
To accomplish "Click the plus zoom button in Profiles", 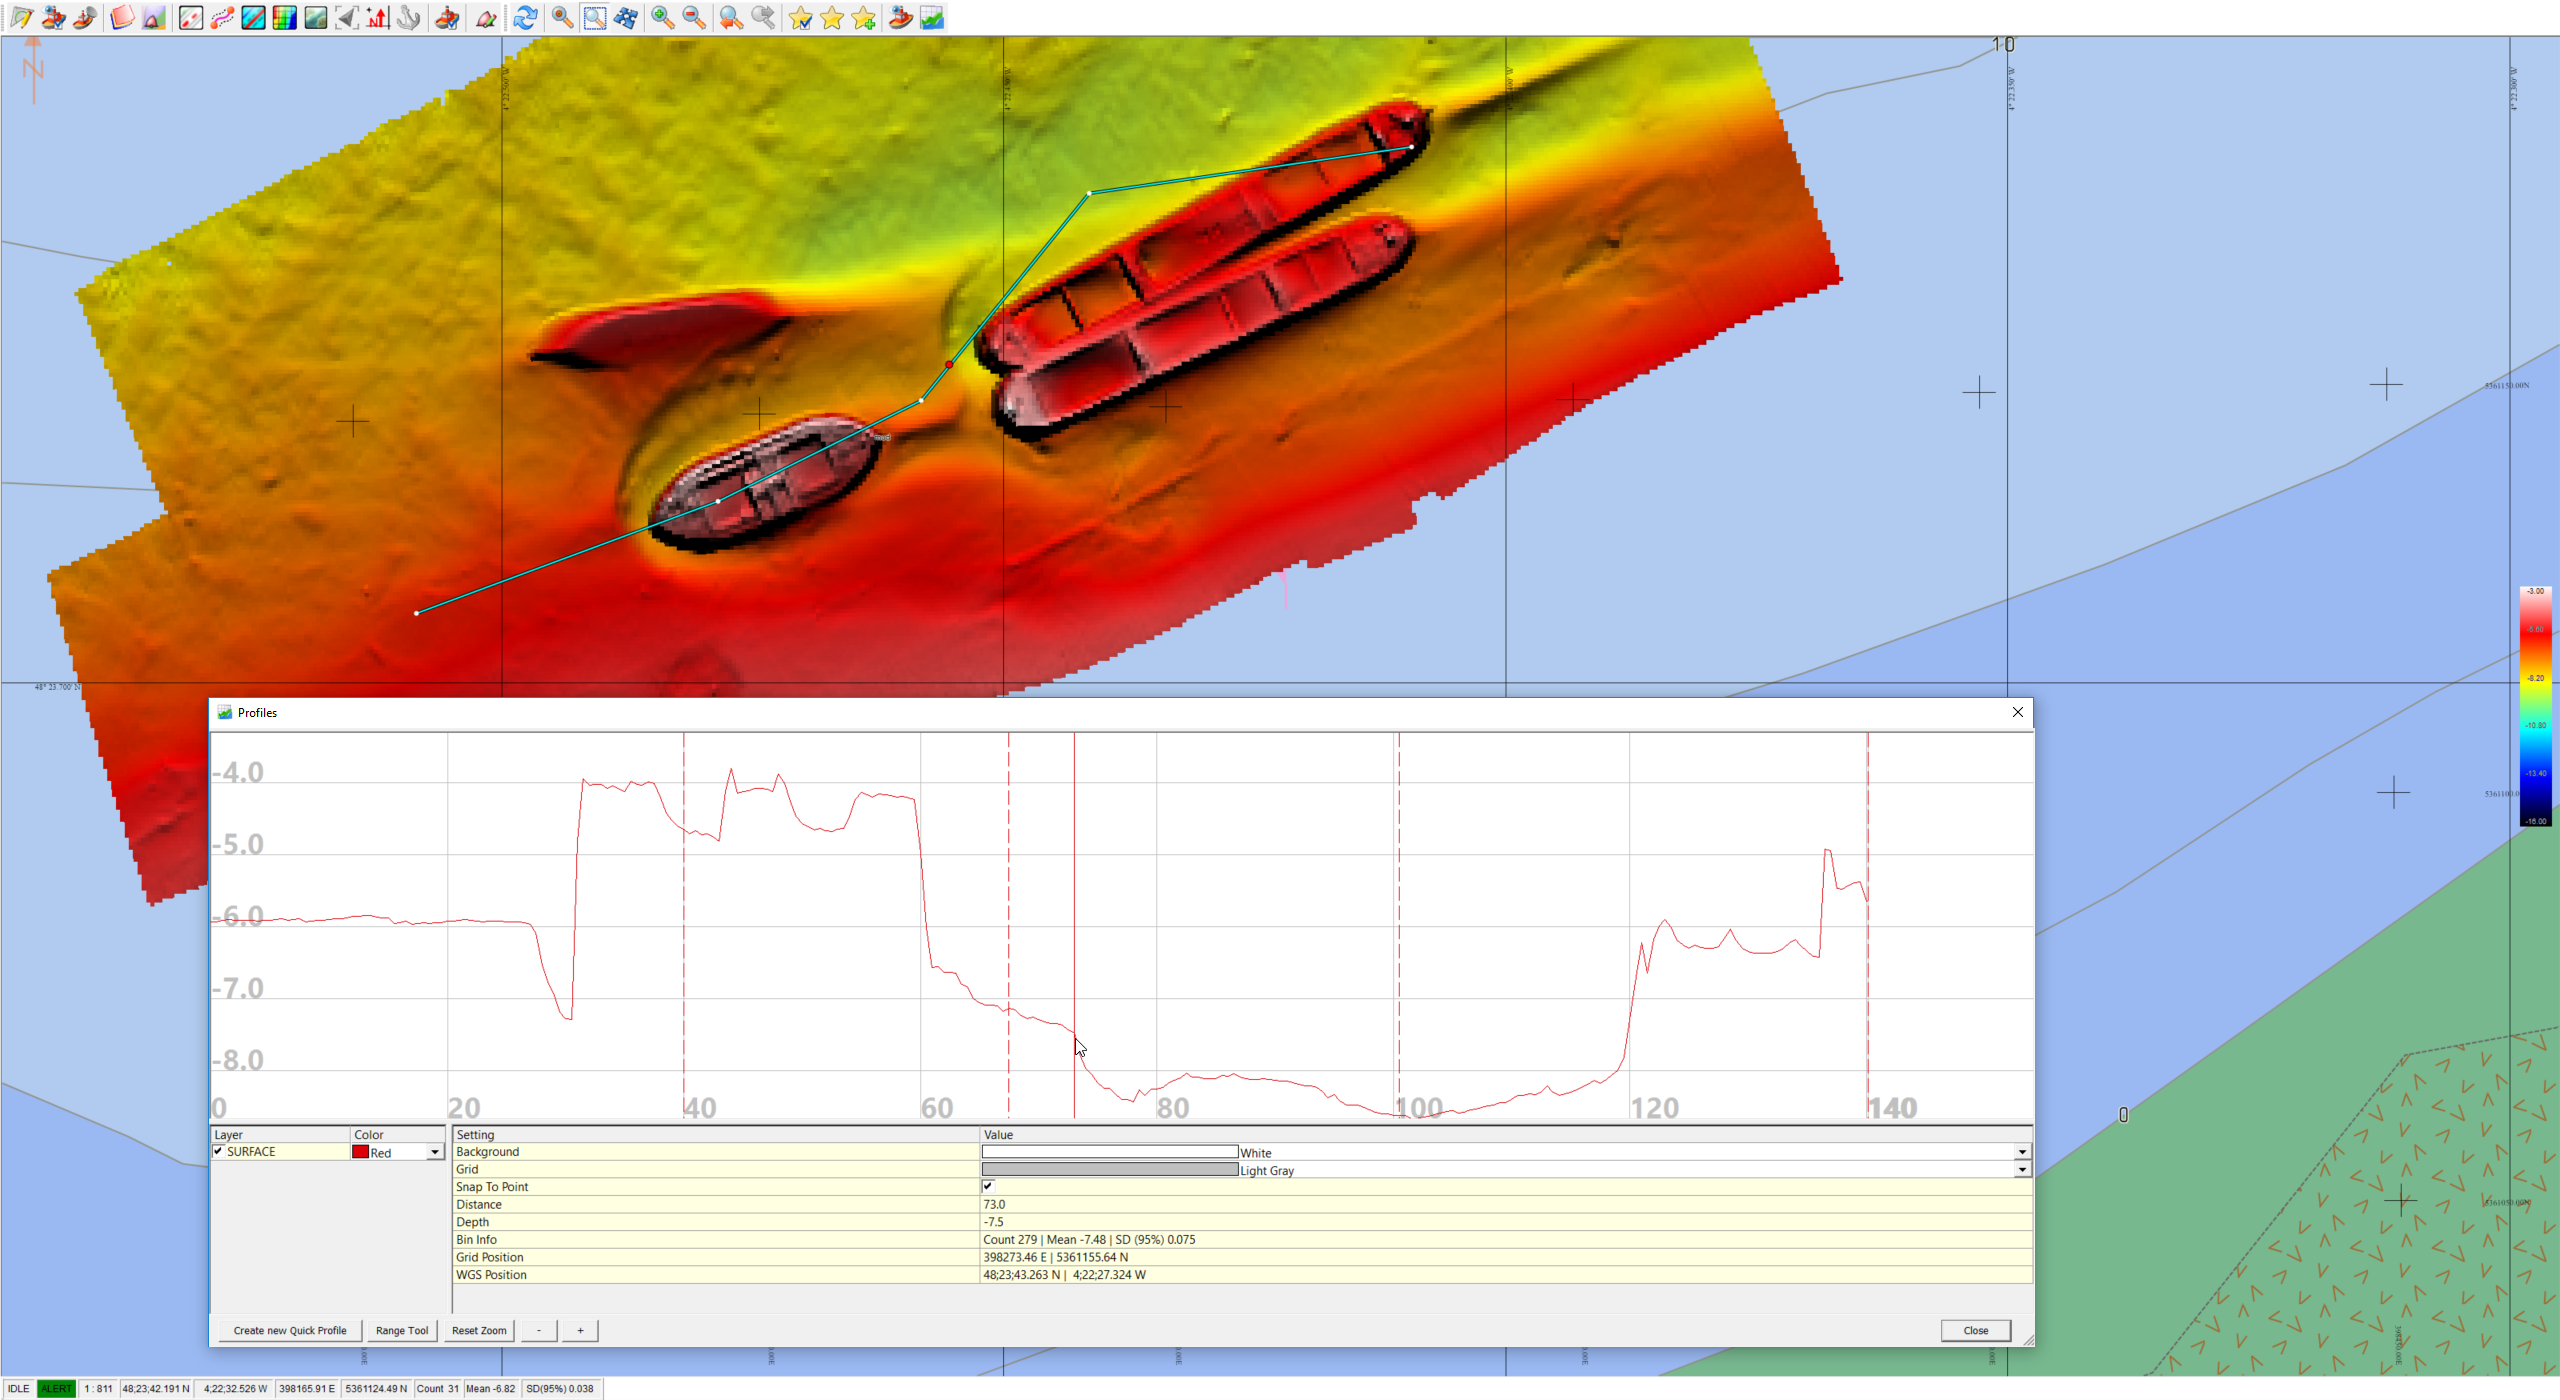I will (580, 1330).
